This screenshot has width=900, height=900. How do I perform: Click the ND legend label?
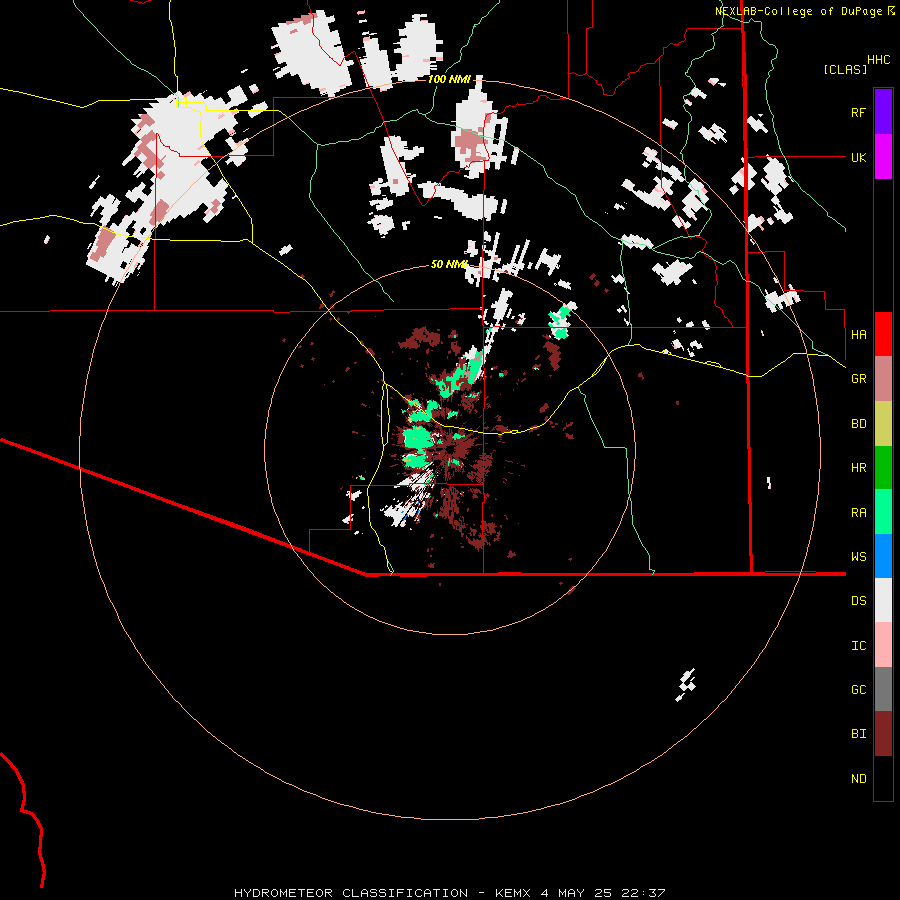tap(858, 779)
